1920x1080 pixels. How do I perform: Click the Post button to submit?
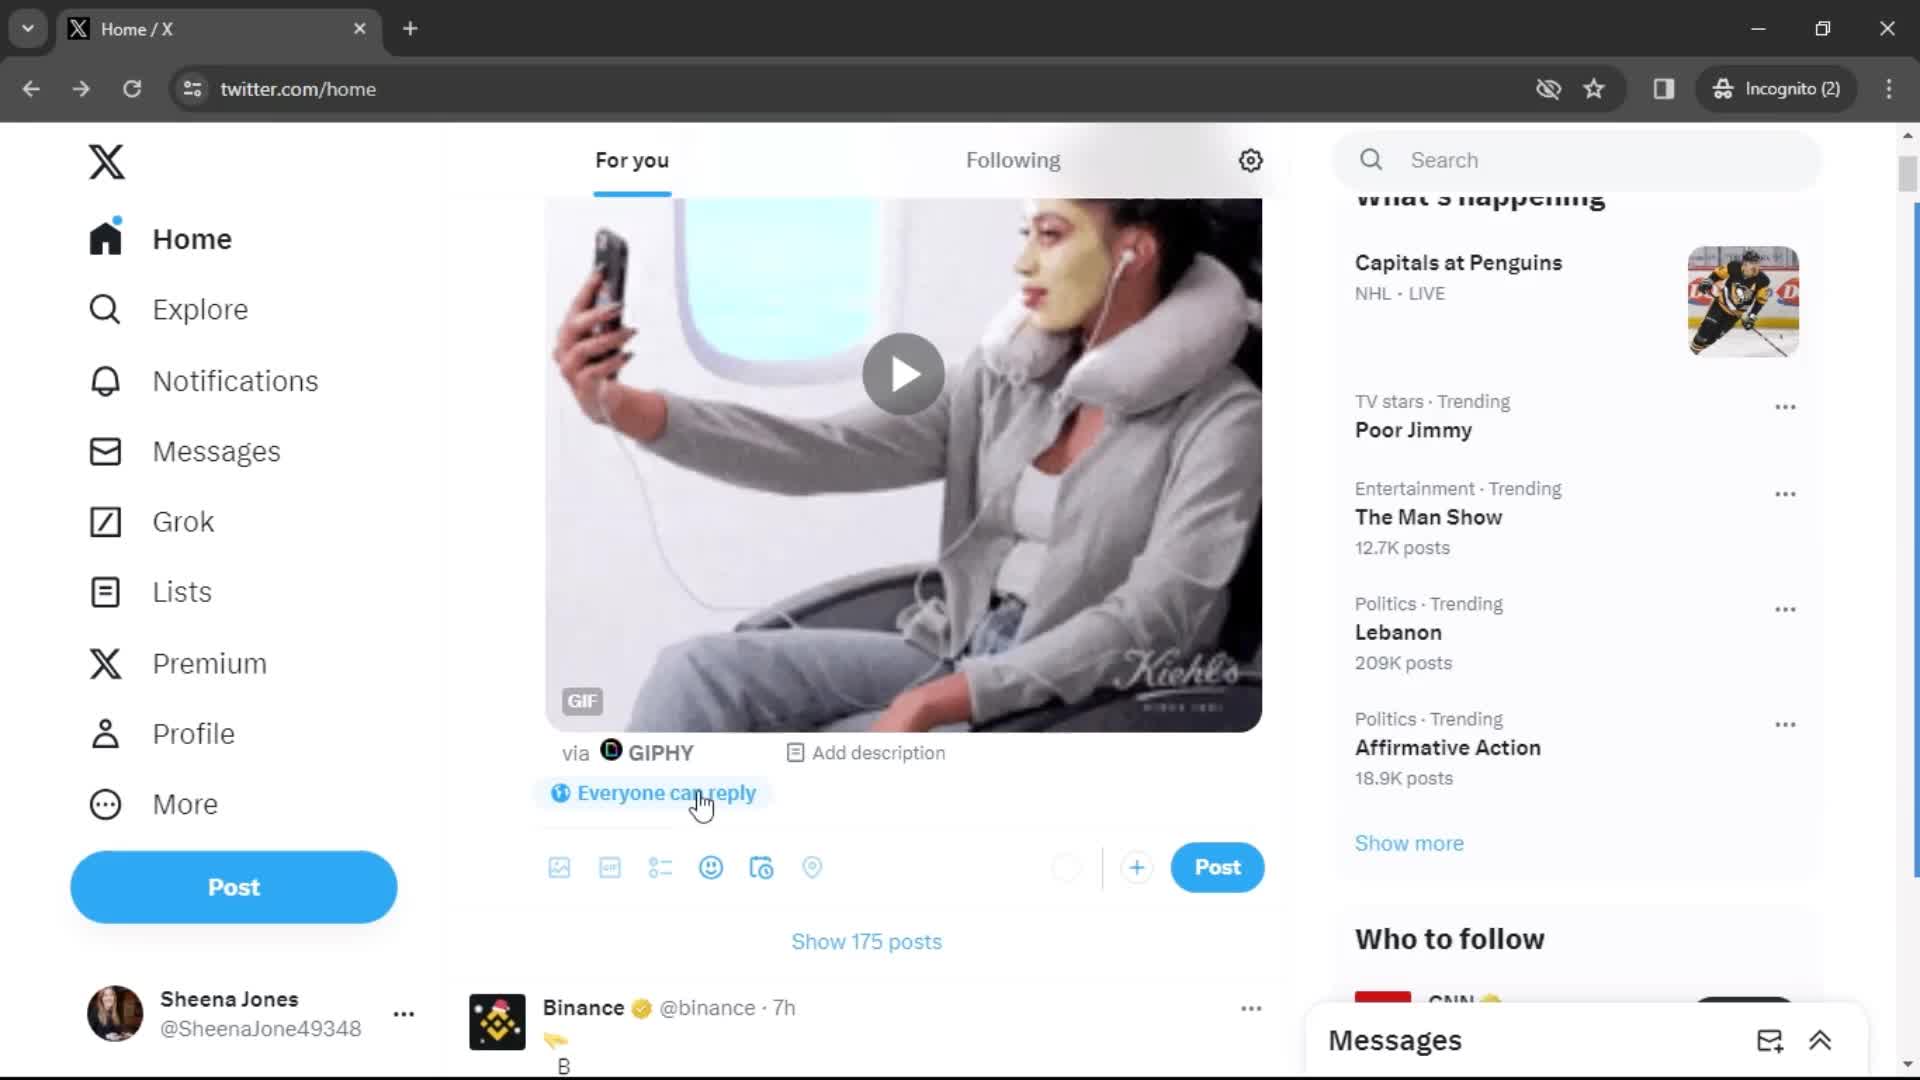point(1216,866)
